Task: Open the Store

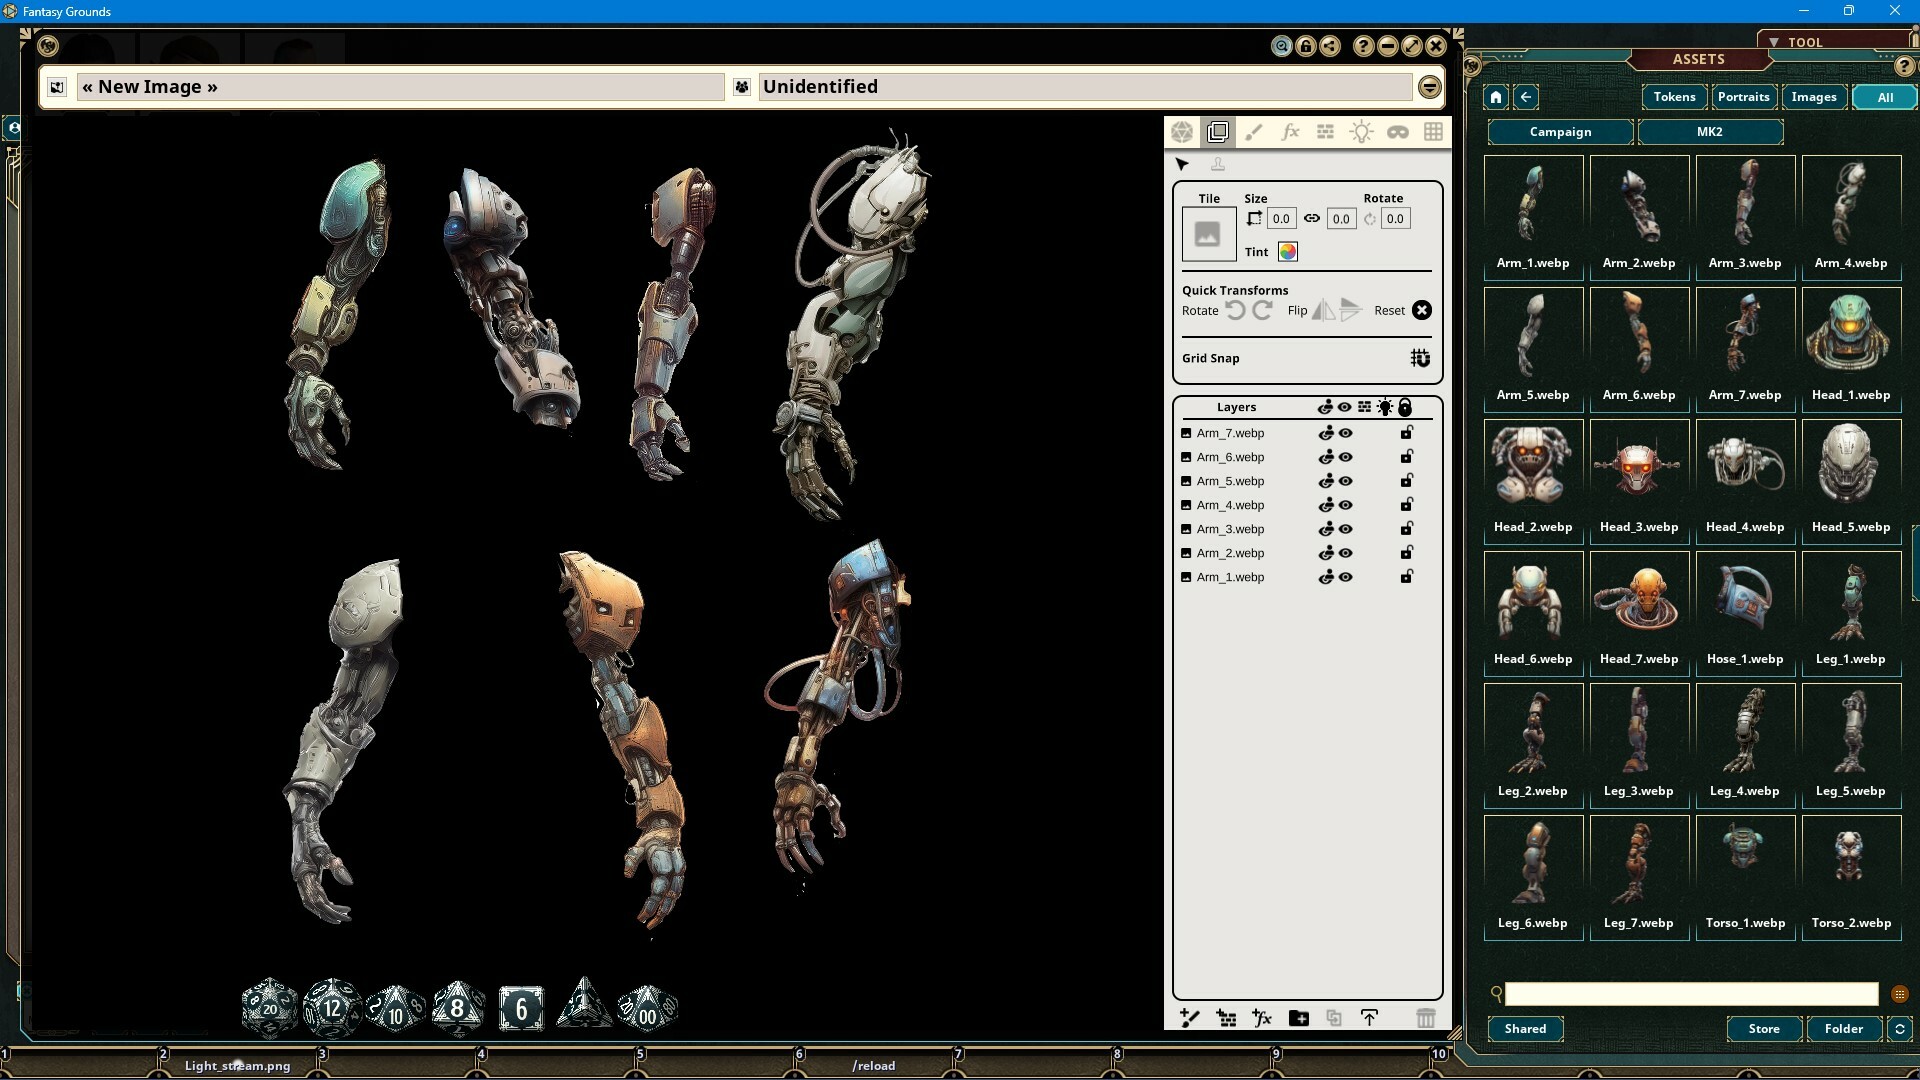Action: pyautogui.click(x=1763, y=1028)
